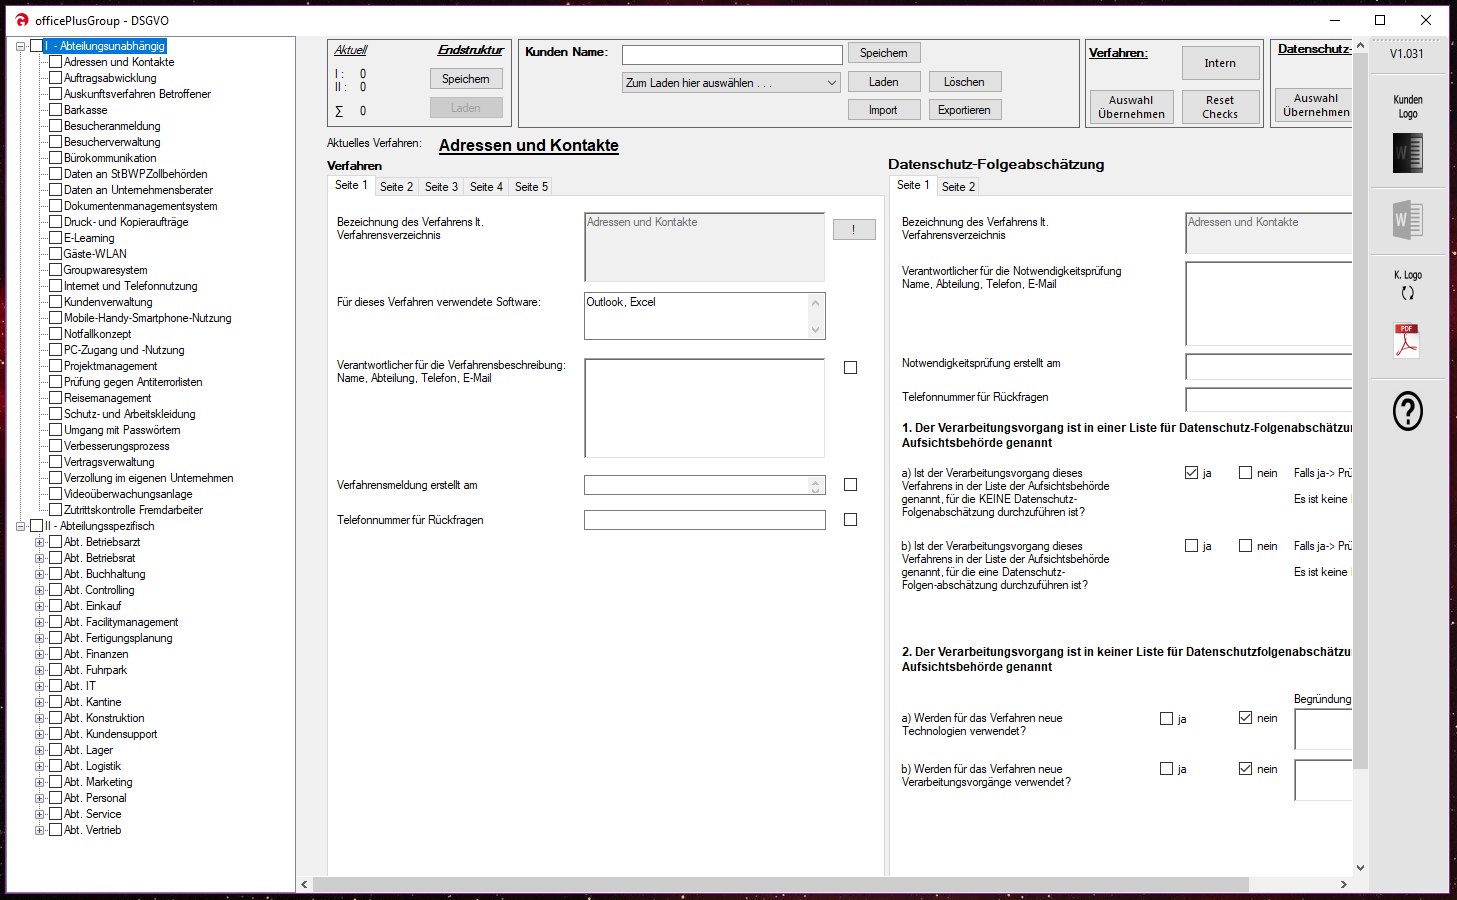This screenshot has width=1457, height=900.
Task: Click the horizontal scrollbar thumb at bottom
Action: (x=780, y=885)
